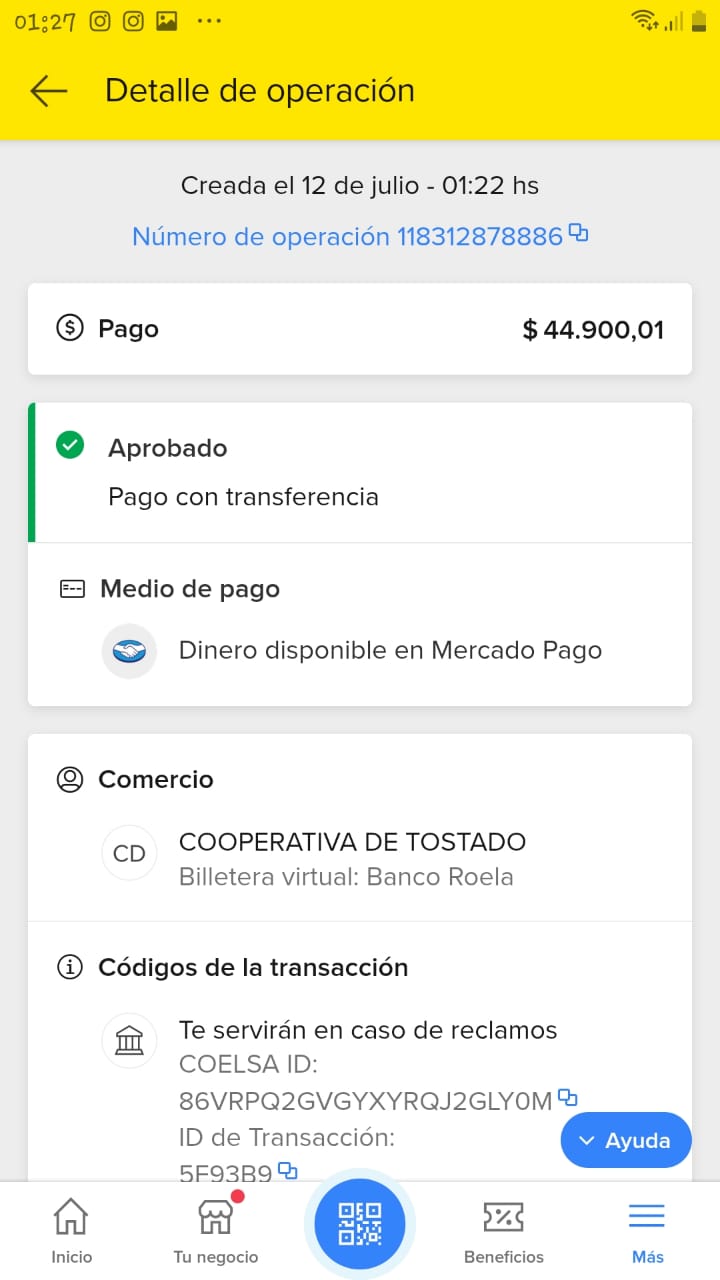This screenshot has height=1280, width=720.
Task: Tap the green Aprobado checkmark icon
Action: click(70, 446)
